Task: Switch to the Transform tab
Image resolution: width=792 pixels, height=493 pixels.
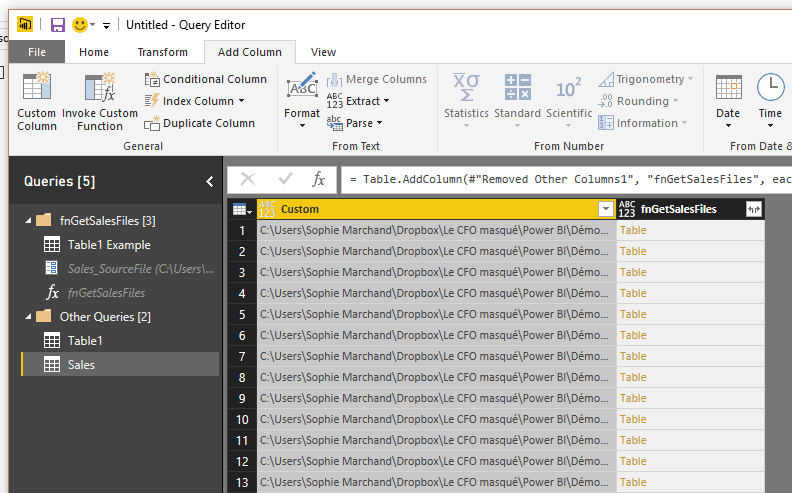Action: (x=162, y=52)
